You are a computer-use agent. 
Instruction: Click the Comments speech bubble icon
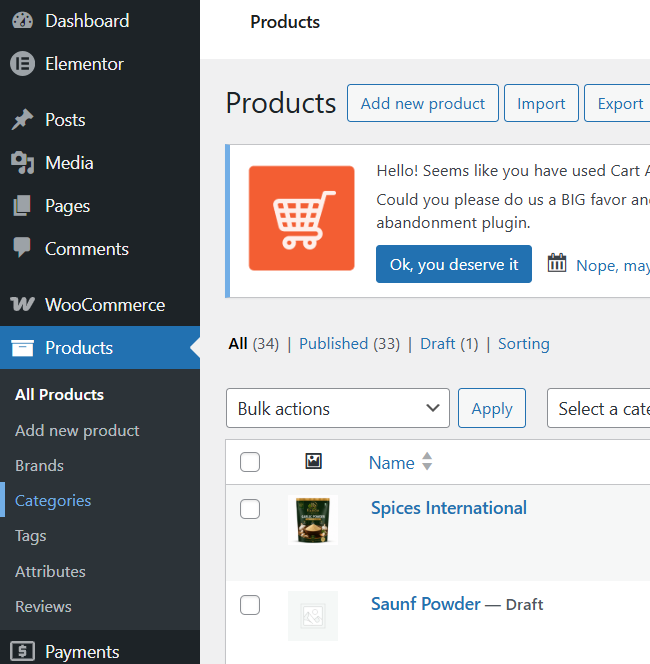22,247
